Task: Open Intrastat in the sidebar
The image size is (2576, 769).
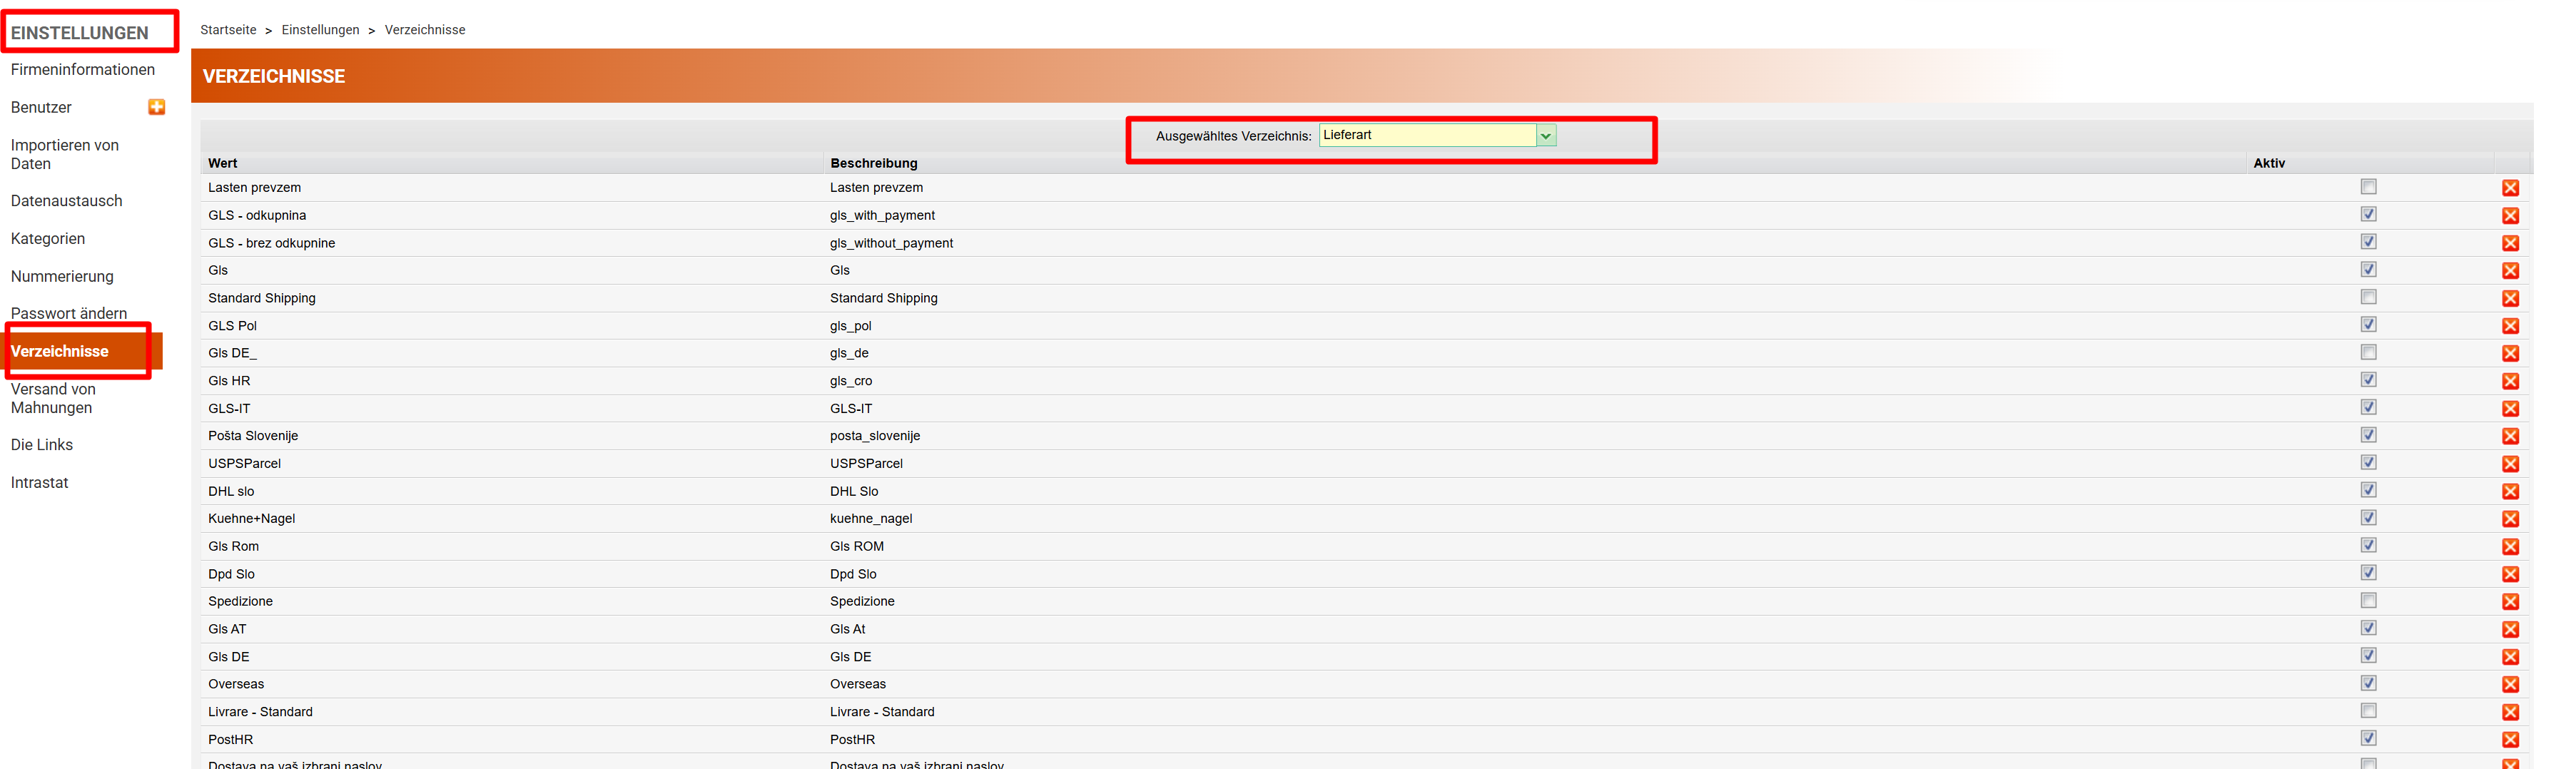Action: click(x=40, y=483)
